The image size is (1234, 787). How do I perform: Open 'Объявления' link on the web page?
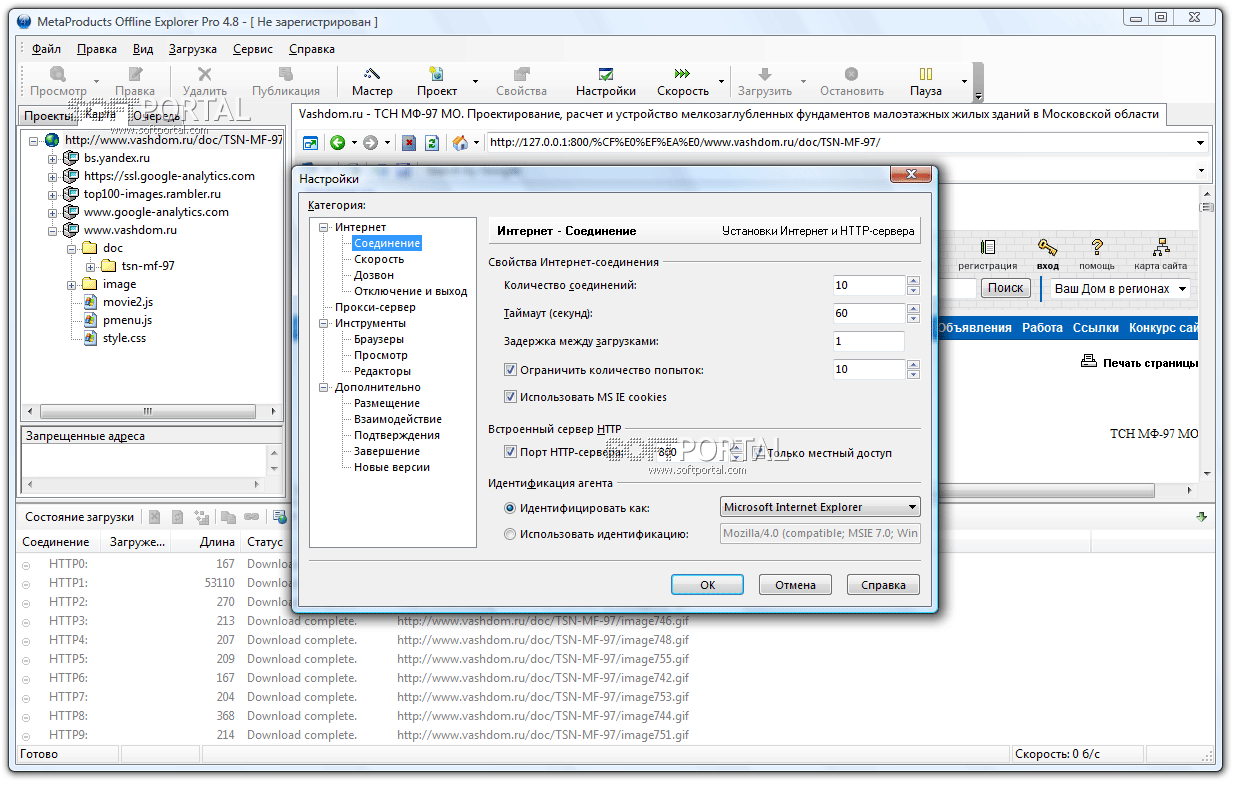coord(974,328)
